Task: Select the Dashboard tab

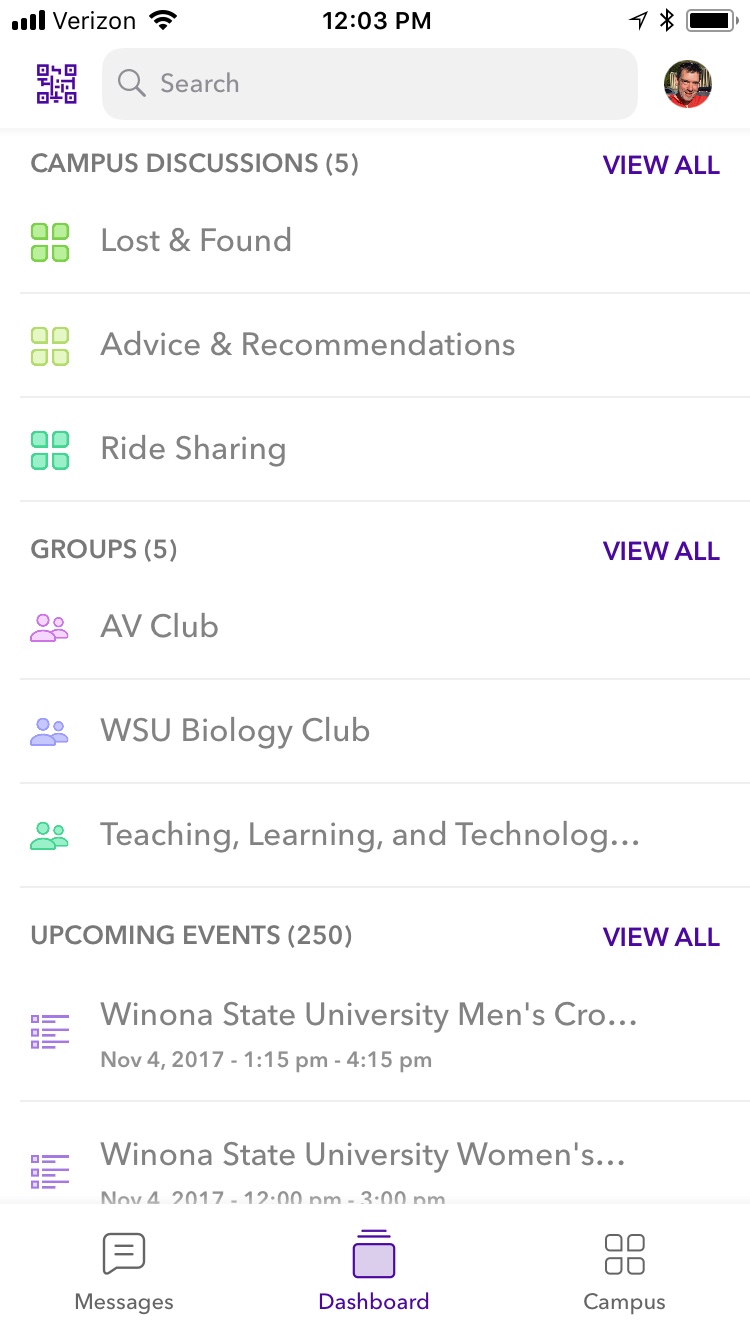Action: 374,1272
